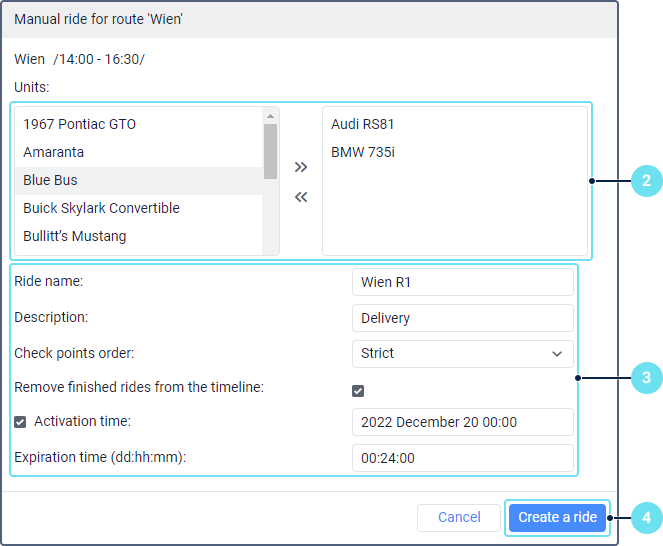Click the Create a ride button

coord(557,517)
